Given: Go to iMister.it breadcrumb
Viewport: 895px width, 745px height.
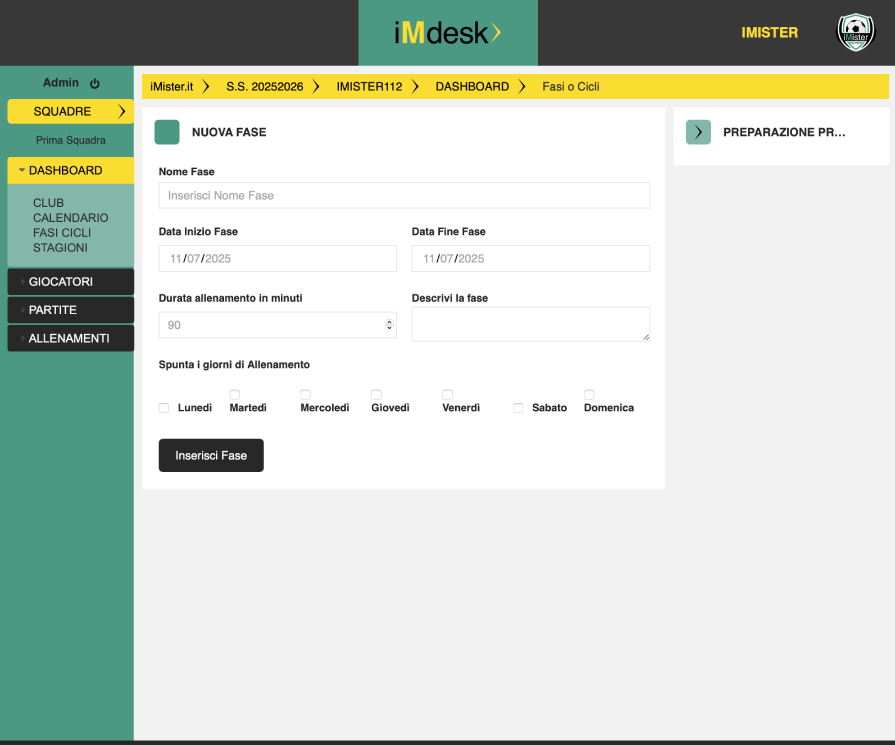Looking at the screenshot, I should pyautogui.click(x=171, y=87).
